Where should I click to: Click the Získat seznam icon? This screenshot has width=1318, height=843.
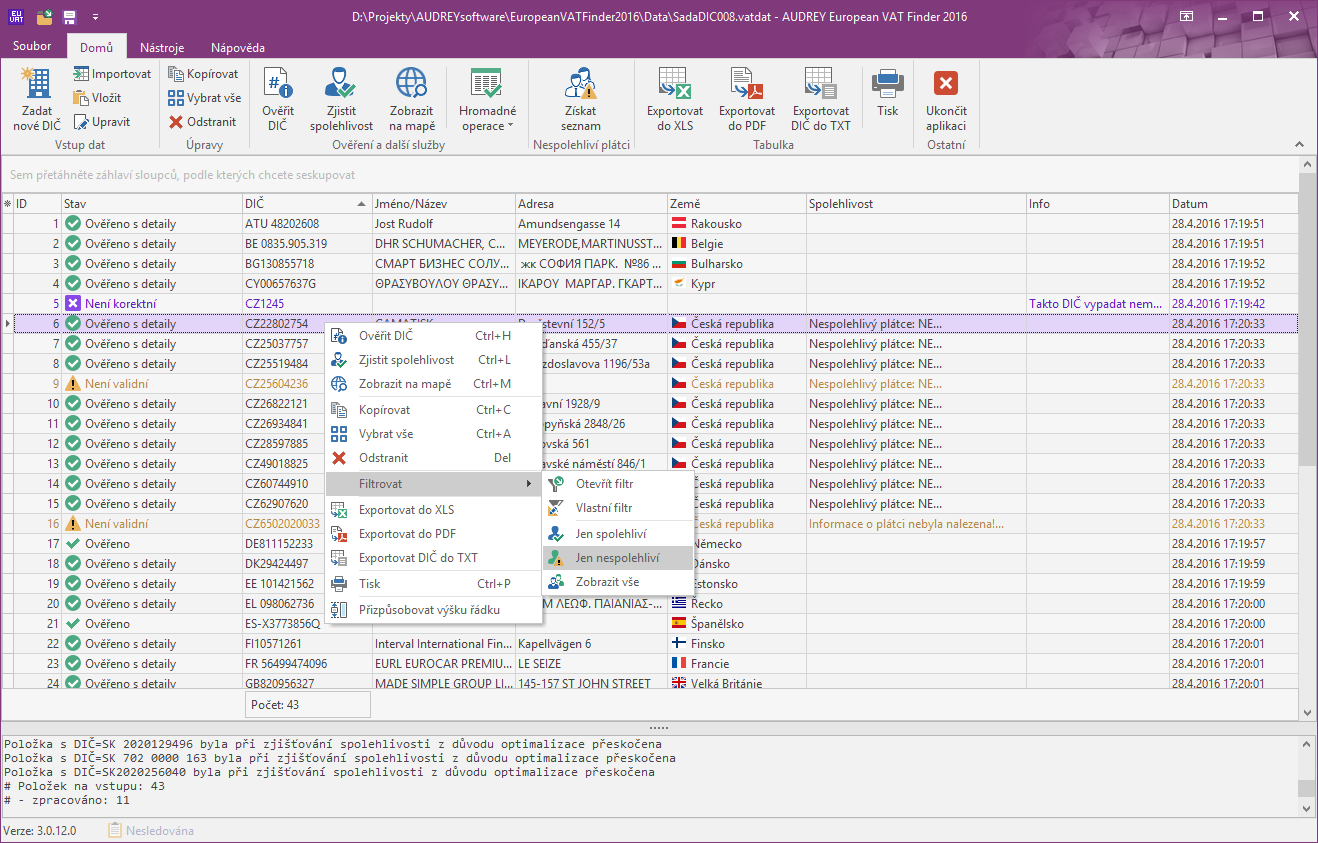pos(580,84)
